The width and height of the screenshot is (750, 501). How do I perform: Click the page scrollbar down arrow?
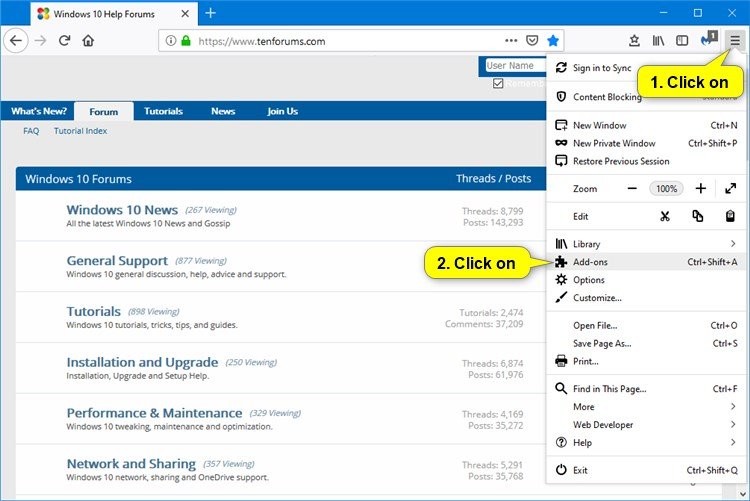point(743,493)
